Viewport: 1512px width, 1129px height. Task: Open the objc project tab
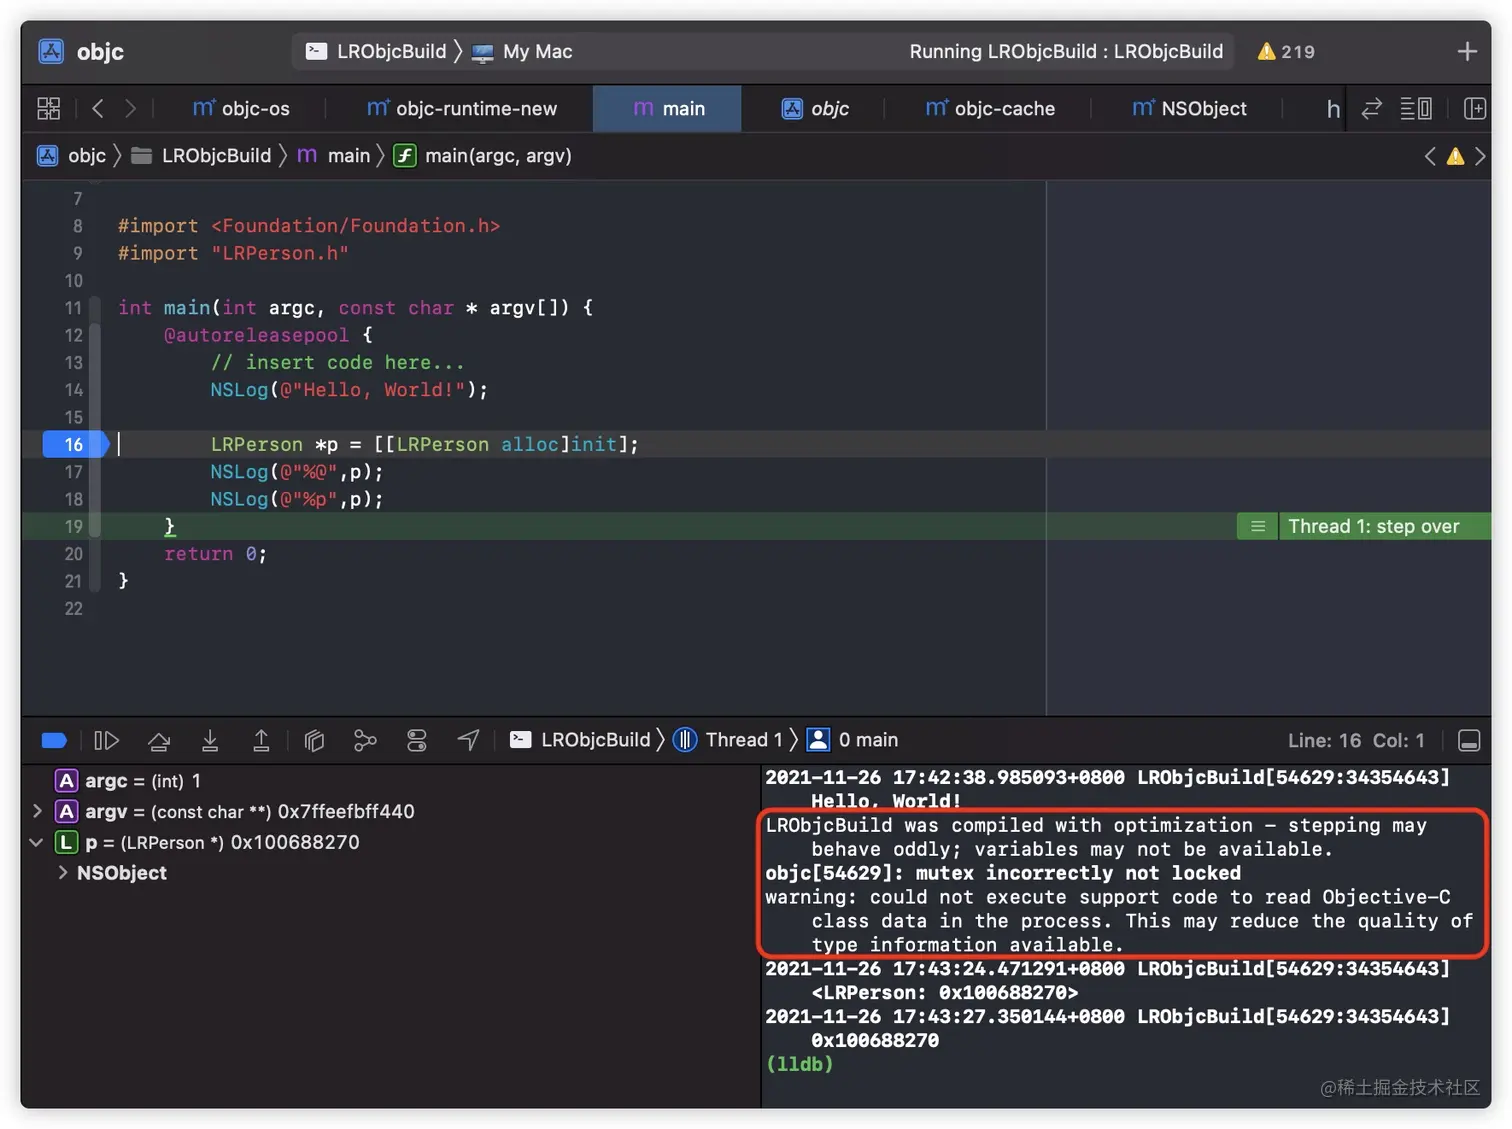(815, 108)
